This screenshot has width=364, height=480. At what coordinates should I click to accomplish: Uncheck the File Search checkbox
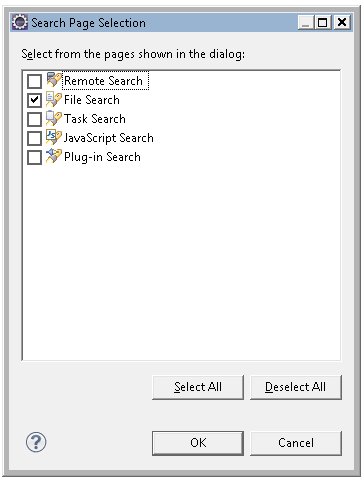pos(34,100)
